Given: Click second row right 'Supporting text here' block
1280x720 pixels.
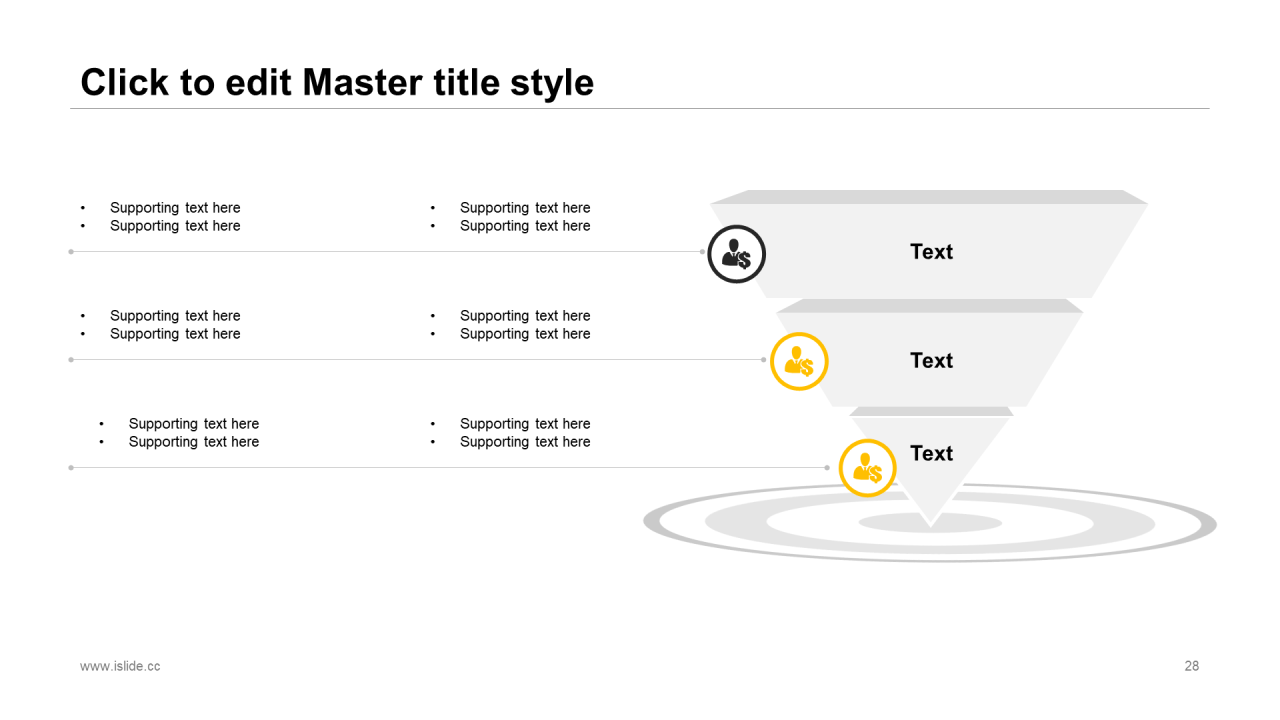Looking at the screenshot, I should [x=511, y=325].
